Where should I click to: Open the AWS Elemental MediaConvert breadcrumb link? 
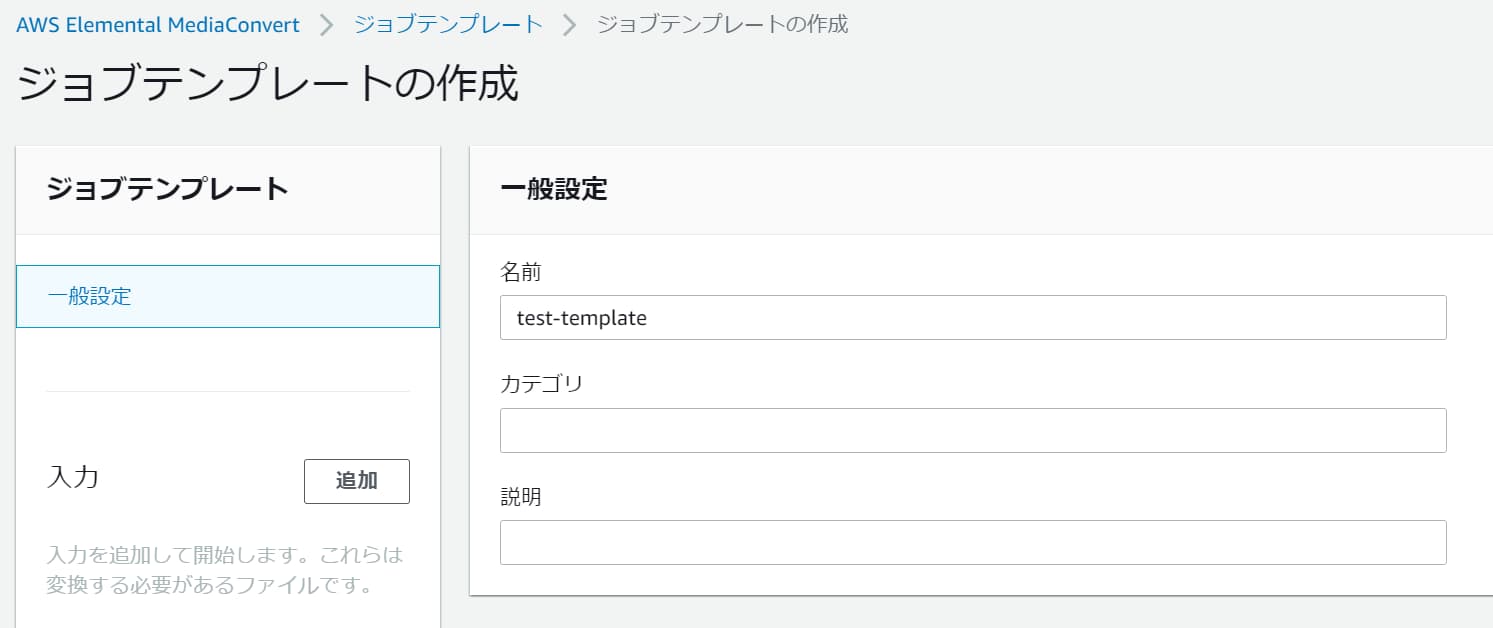coord(158,25)
